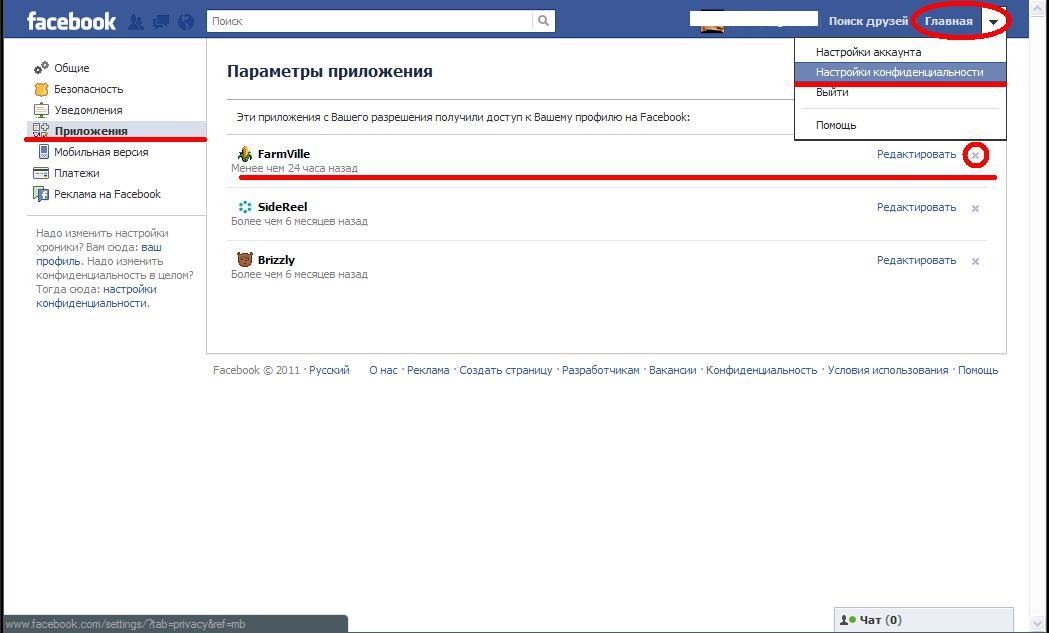Image resolution: width=1049 pixels, height=633 pixels.
Task: Open Создать страницу footer link
Action: (x=506, y=370)
